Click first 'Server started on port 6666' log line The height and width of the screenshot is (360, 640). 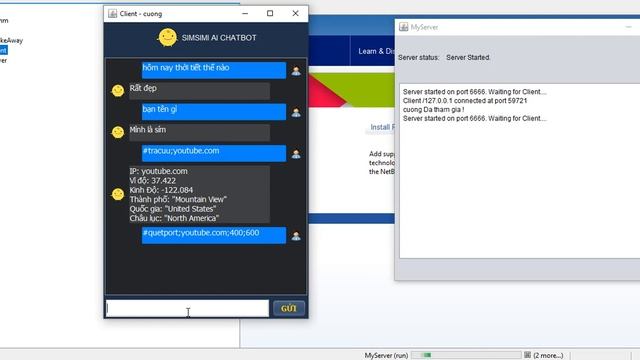point(474,91)
